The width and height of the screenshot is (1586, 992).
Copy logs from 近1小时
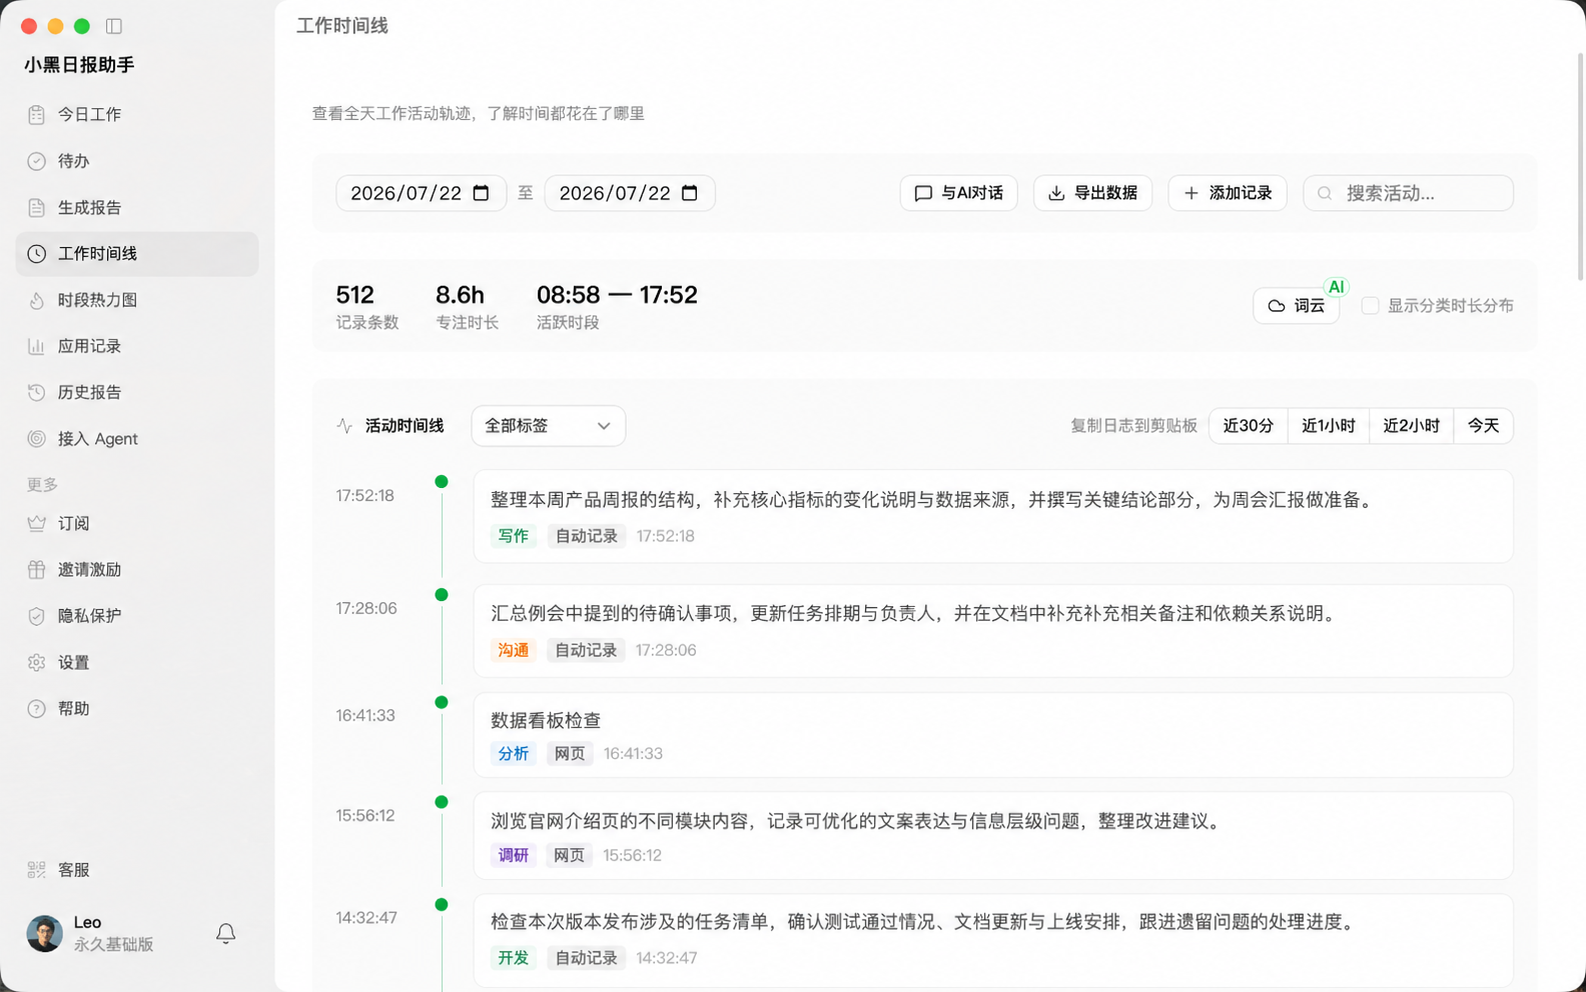coord(1328,426)
